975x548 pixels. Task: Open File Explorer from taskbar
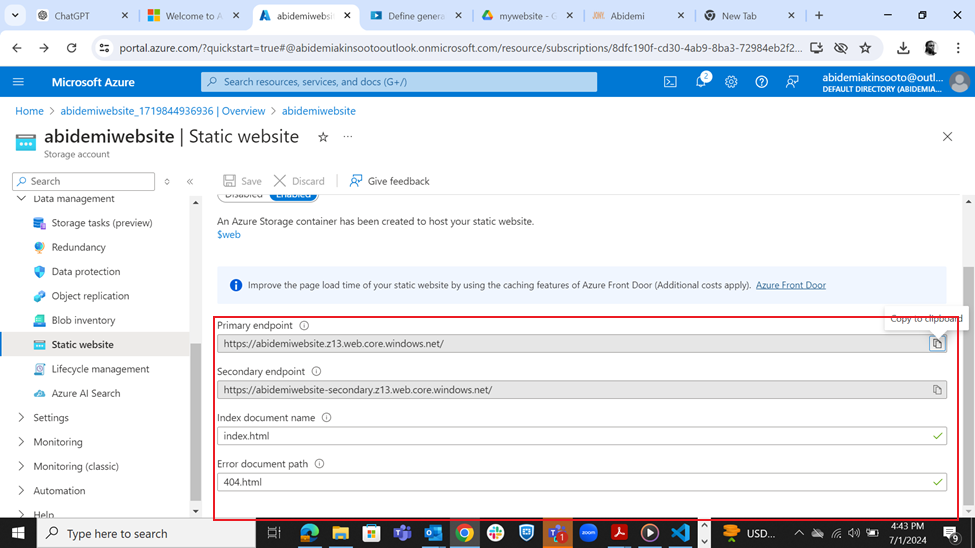pos(340,533)
